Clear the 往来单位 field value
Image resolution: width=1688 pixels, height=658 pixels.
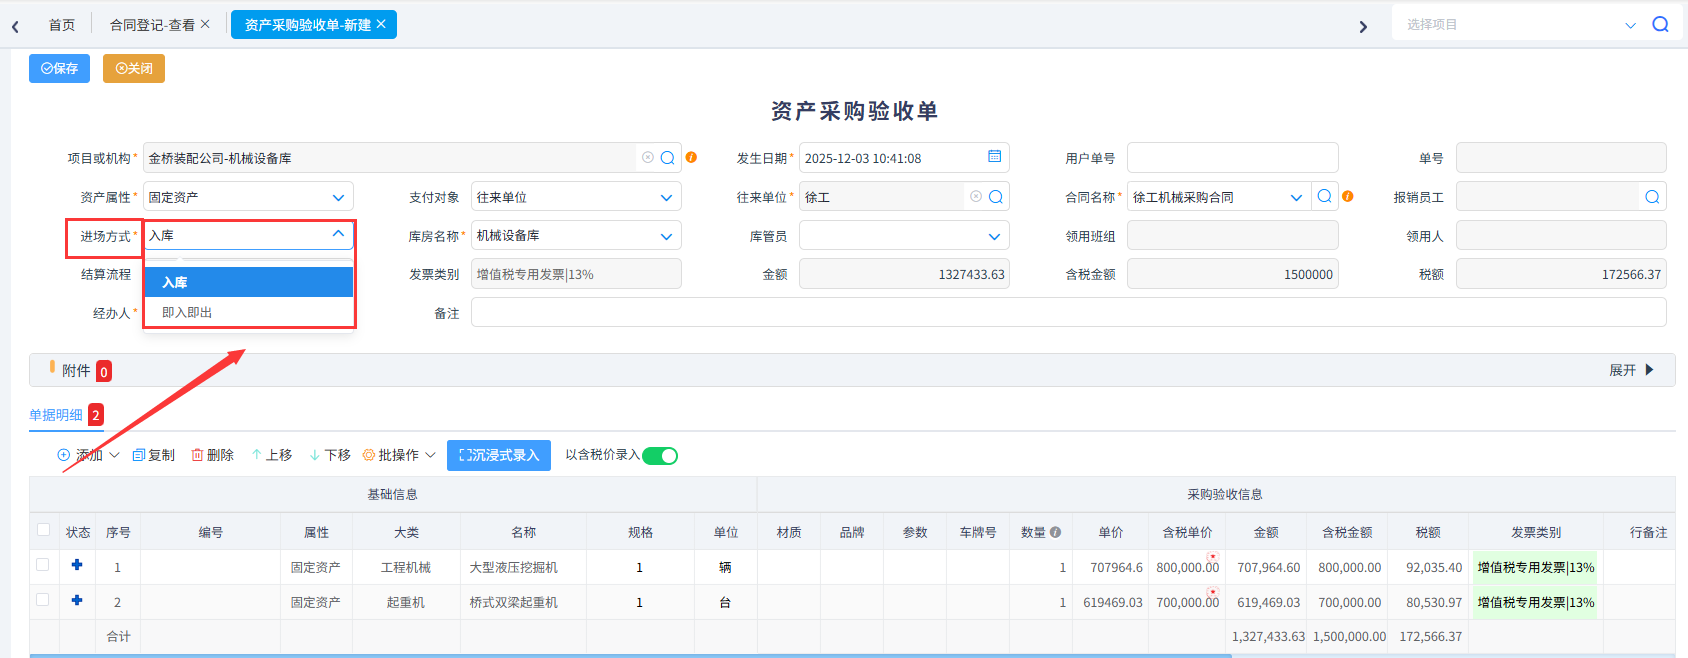(975, 197)
